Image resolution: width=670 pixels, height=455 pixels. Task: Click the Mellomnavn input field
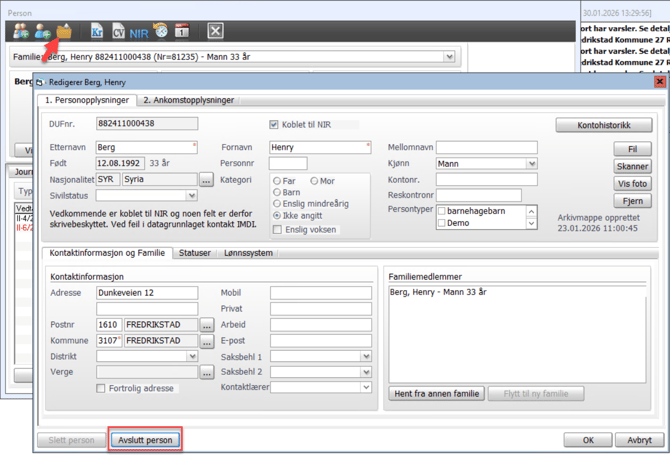coord(486,147)
